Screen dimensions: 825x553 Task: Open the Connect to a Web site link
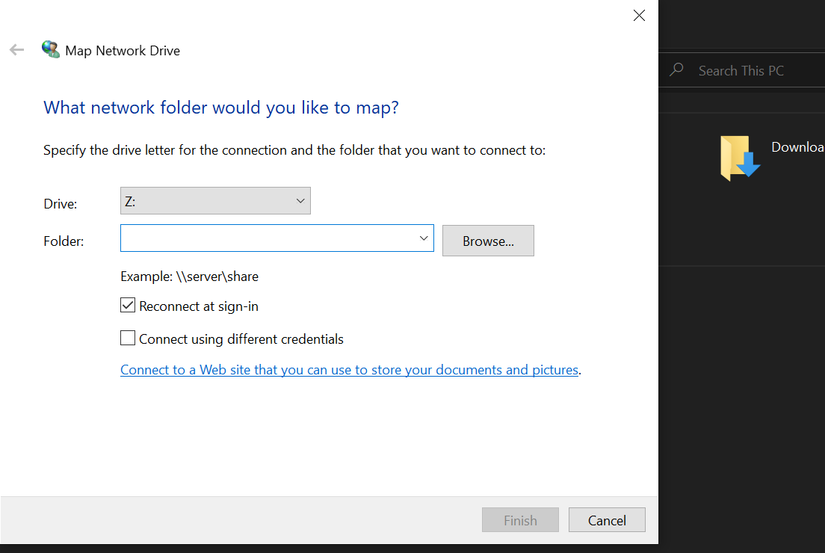(349, 370)
